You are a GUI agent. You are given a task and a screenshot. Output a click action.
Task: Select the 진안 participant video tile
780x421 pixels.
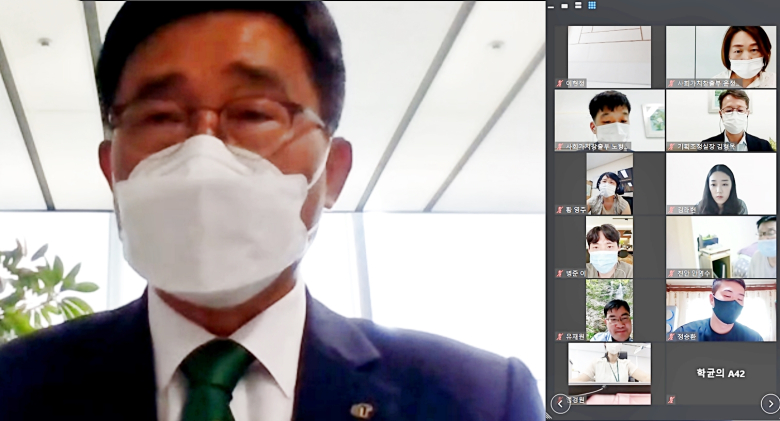[x=721, y=247]
